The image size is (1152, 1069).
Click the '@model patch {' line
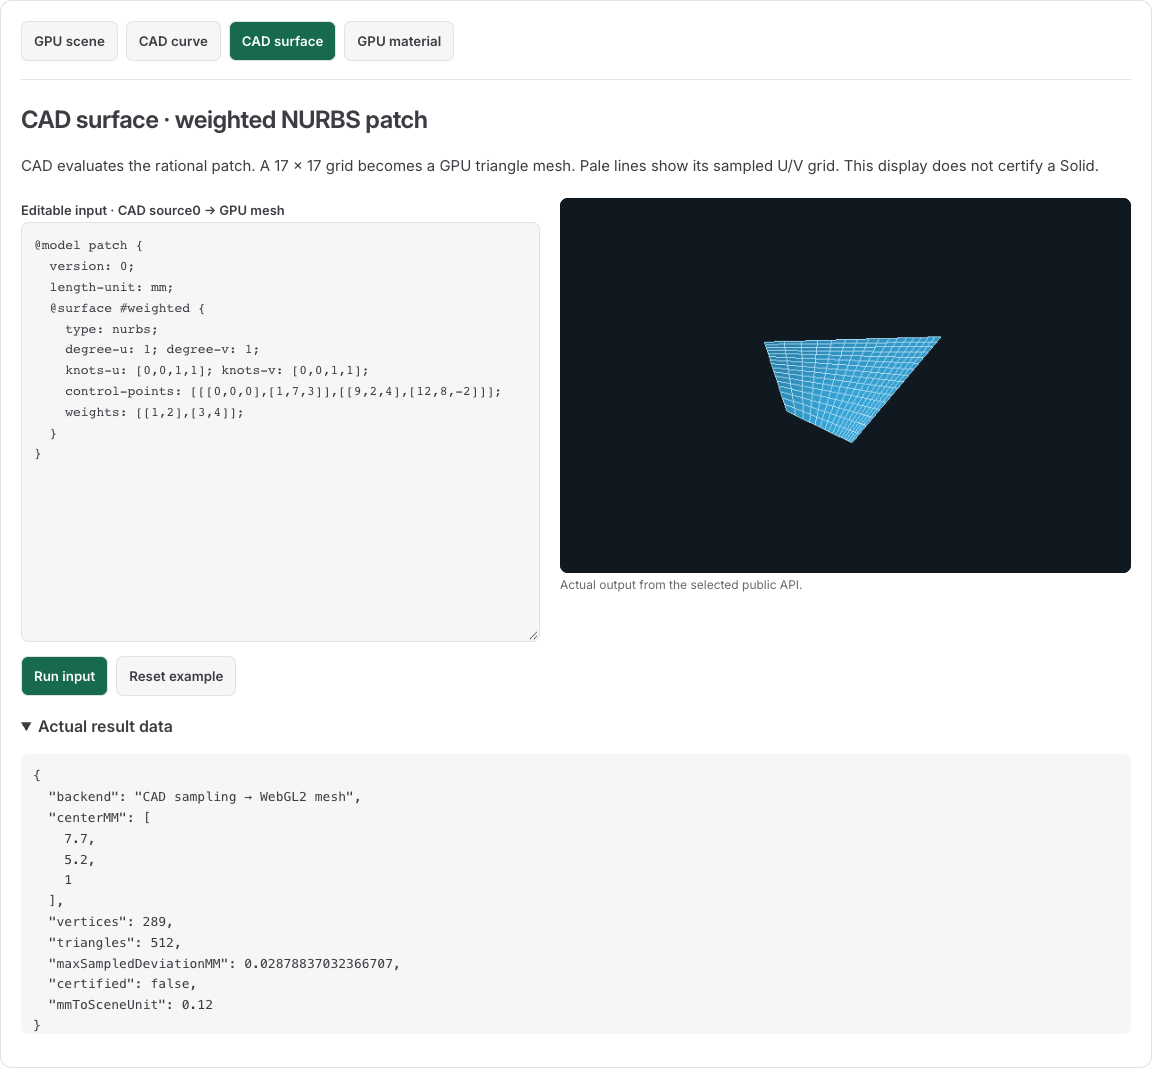pyautogui.click(x=89, y=245)
